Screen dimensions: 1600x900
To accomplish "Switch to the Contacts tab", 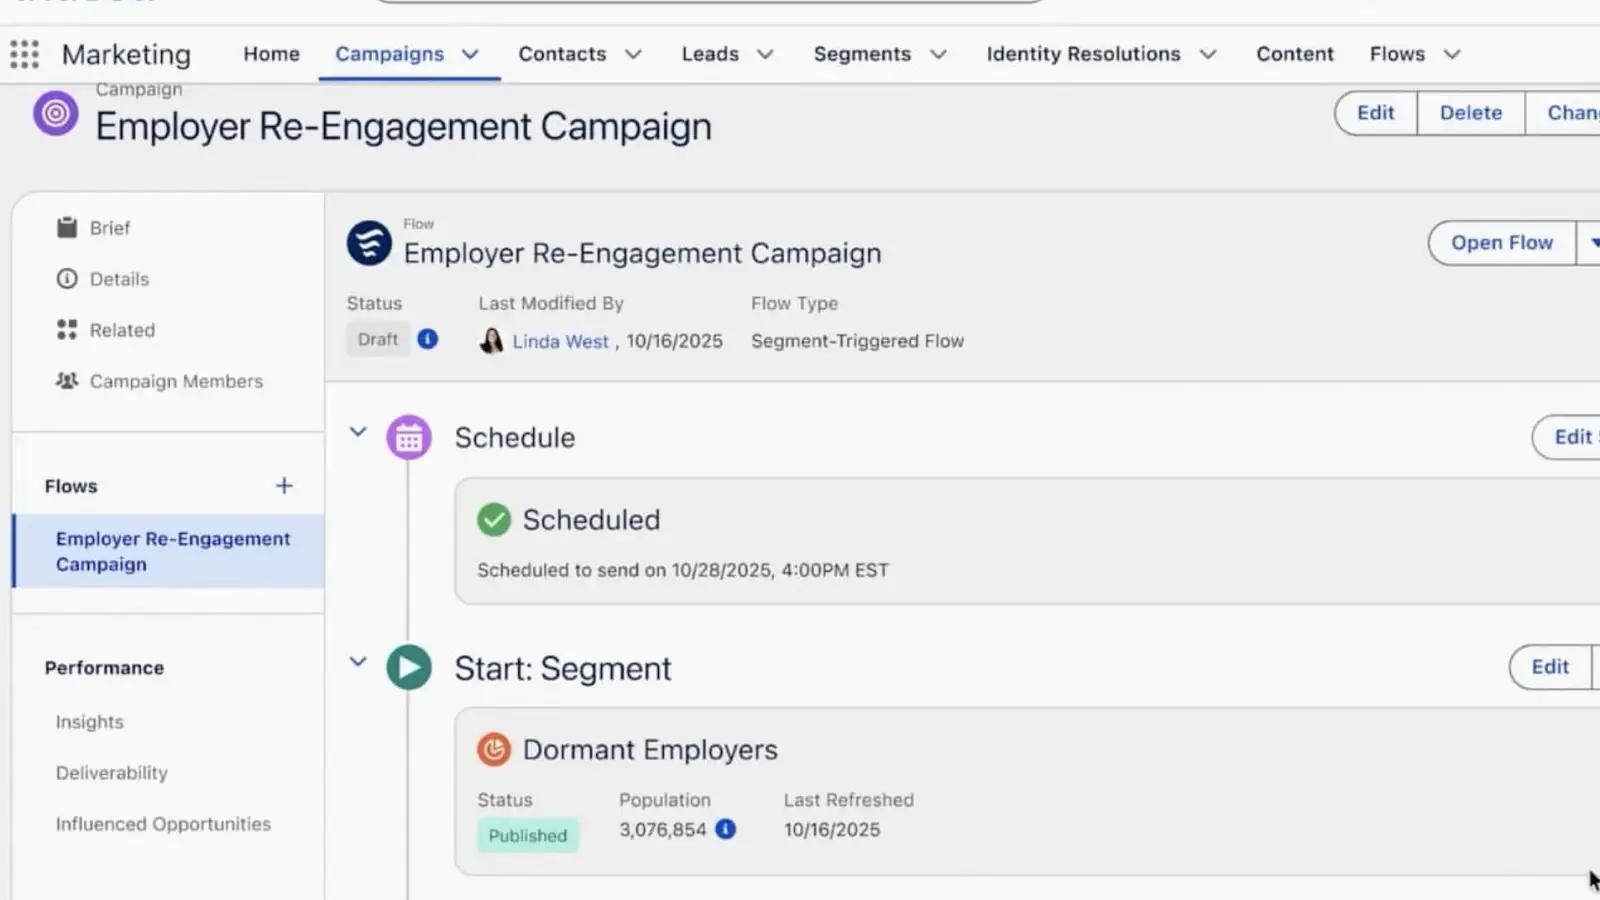I will (x=562, y=54).
